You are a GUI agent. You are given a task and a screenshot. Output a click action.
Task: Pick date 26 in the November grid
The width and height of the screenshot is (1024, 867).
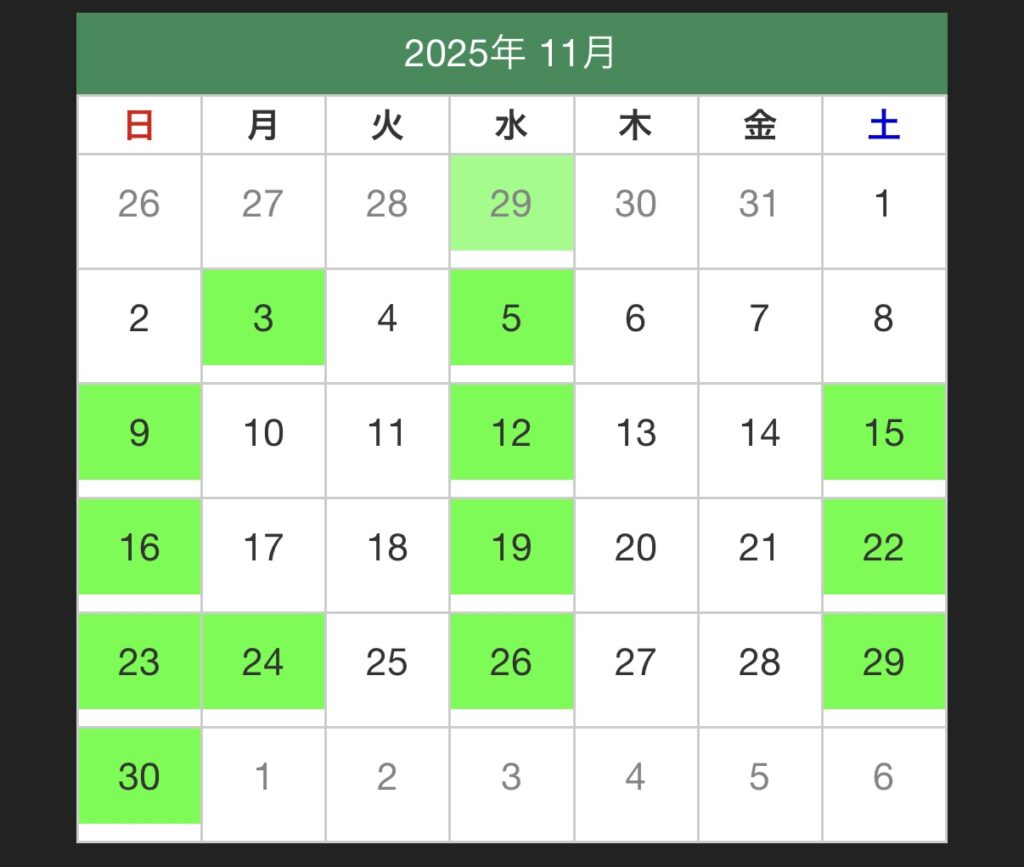coord(511,662)
